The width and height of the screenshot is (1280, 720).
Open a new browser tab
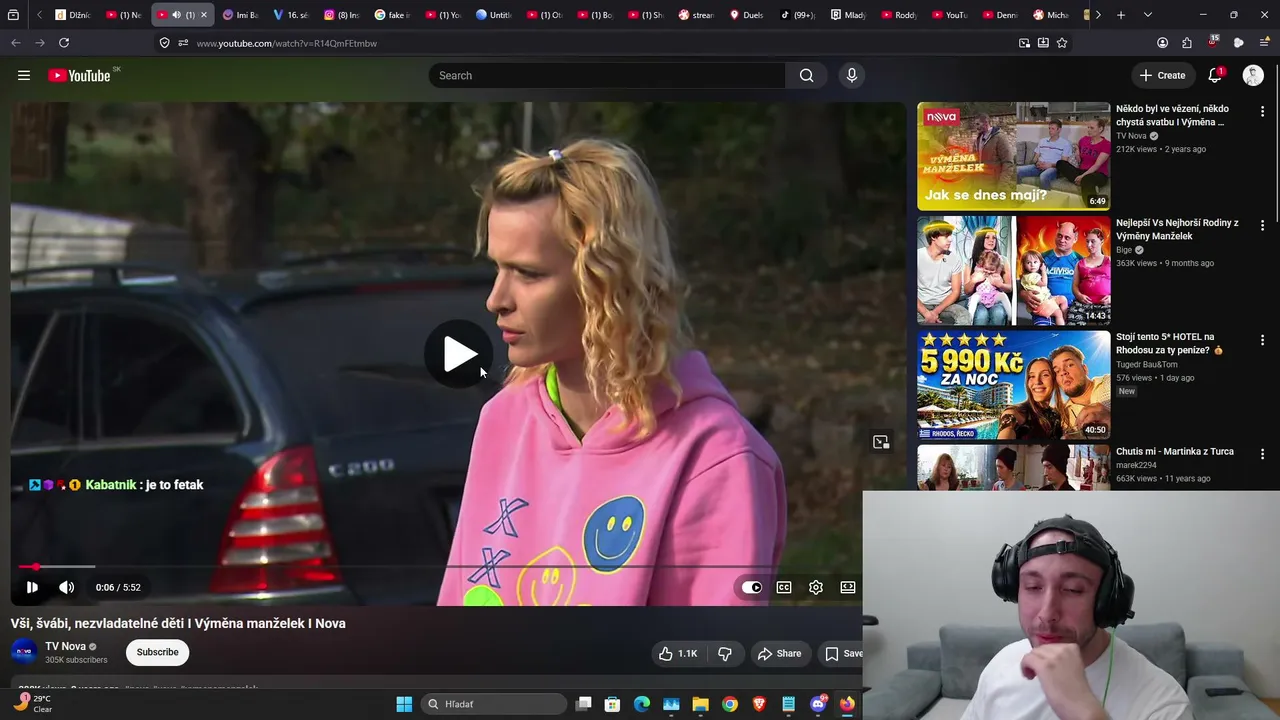1121,15
